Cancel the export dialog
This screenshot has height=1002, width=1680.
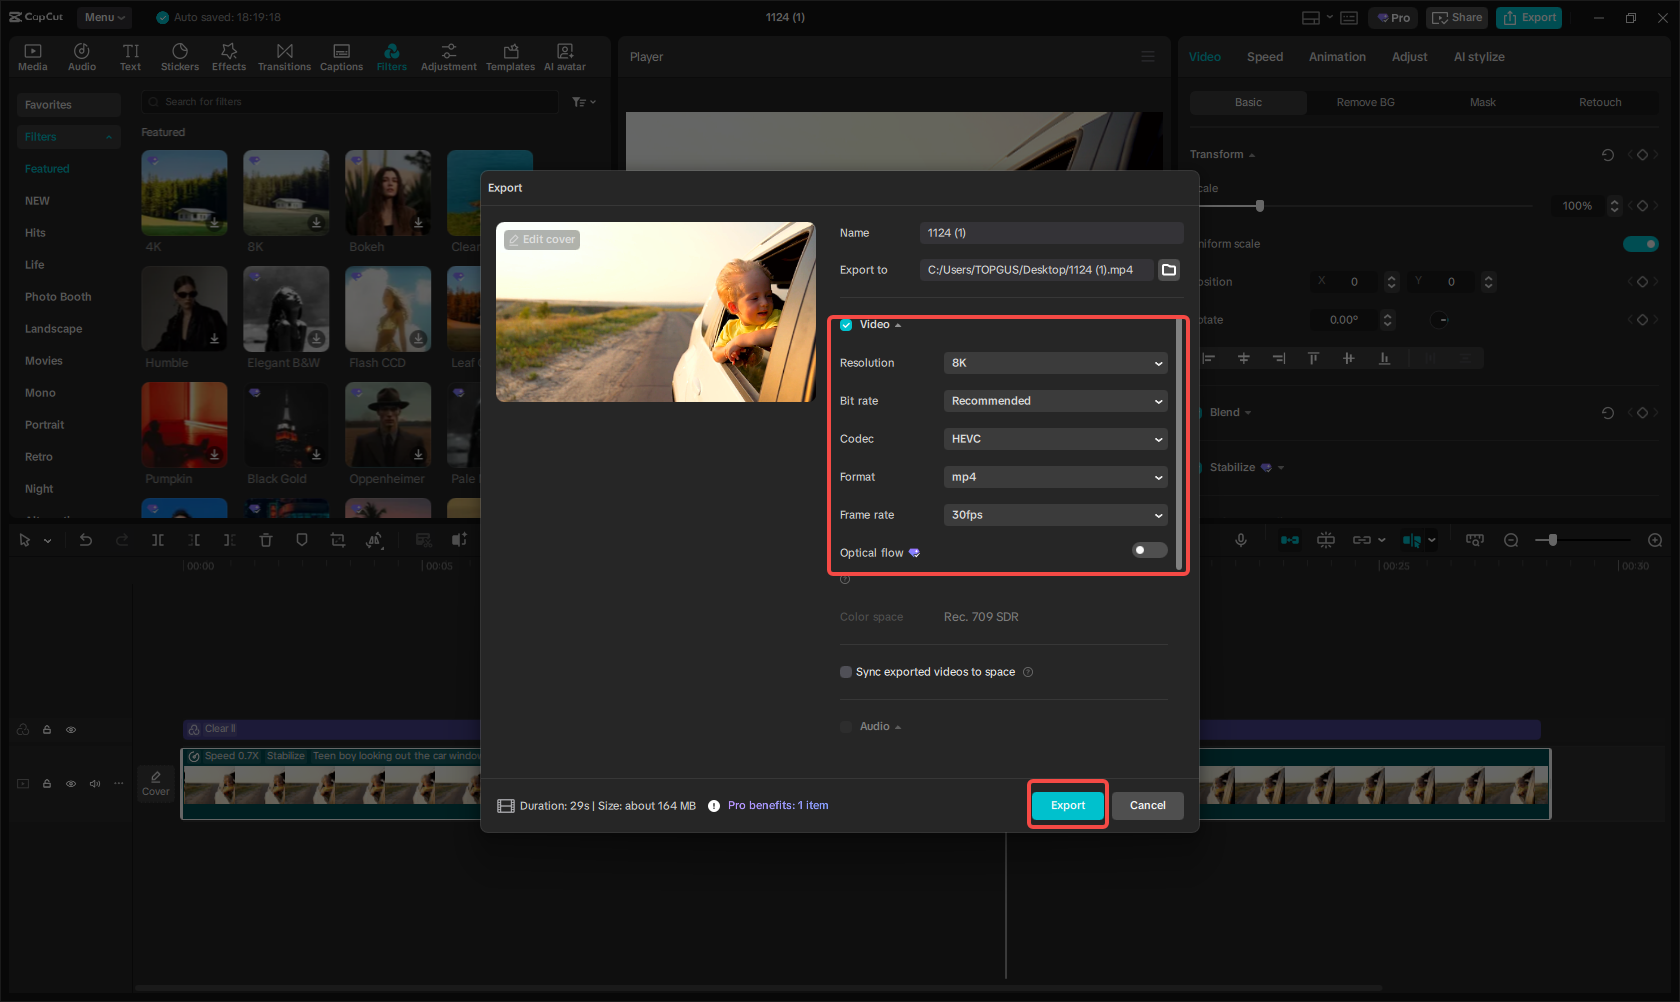[x=1147, y=805]
